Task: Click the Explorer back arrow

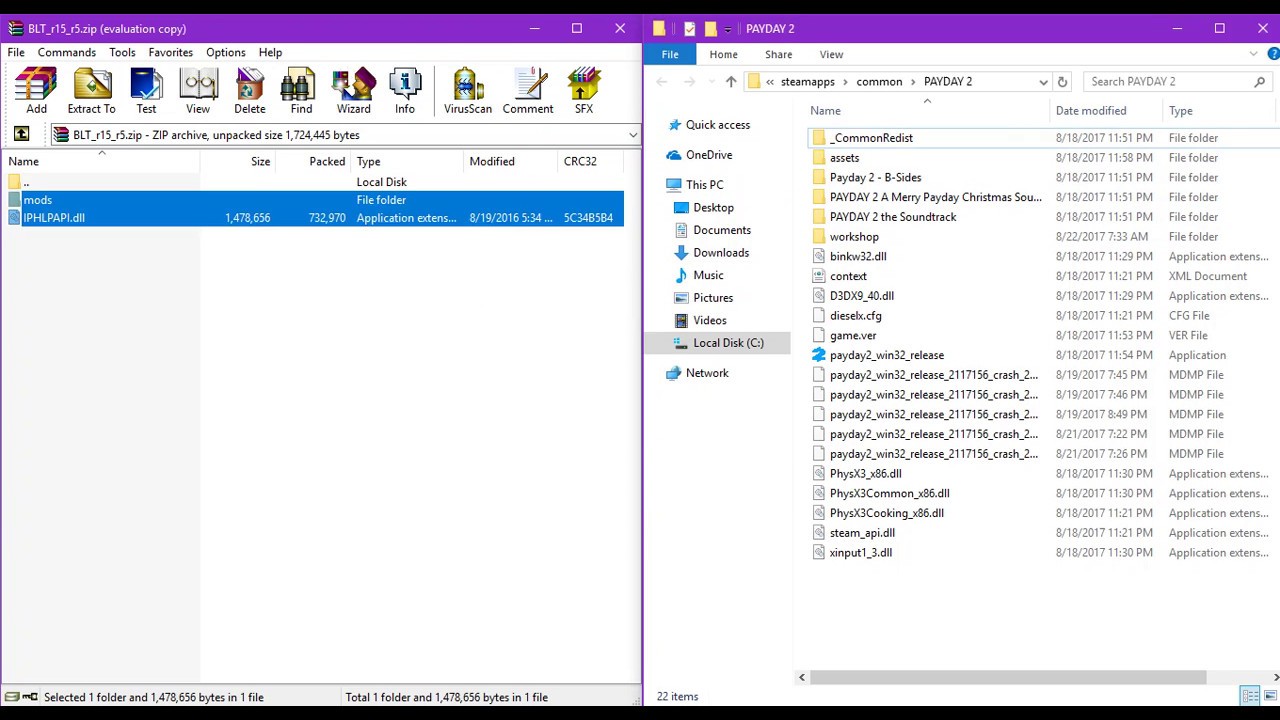Action: coord(662,82)
